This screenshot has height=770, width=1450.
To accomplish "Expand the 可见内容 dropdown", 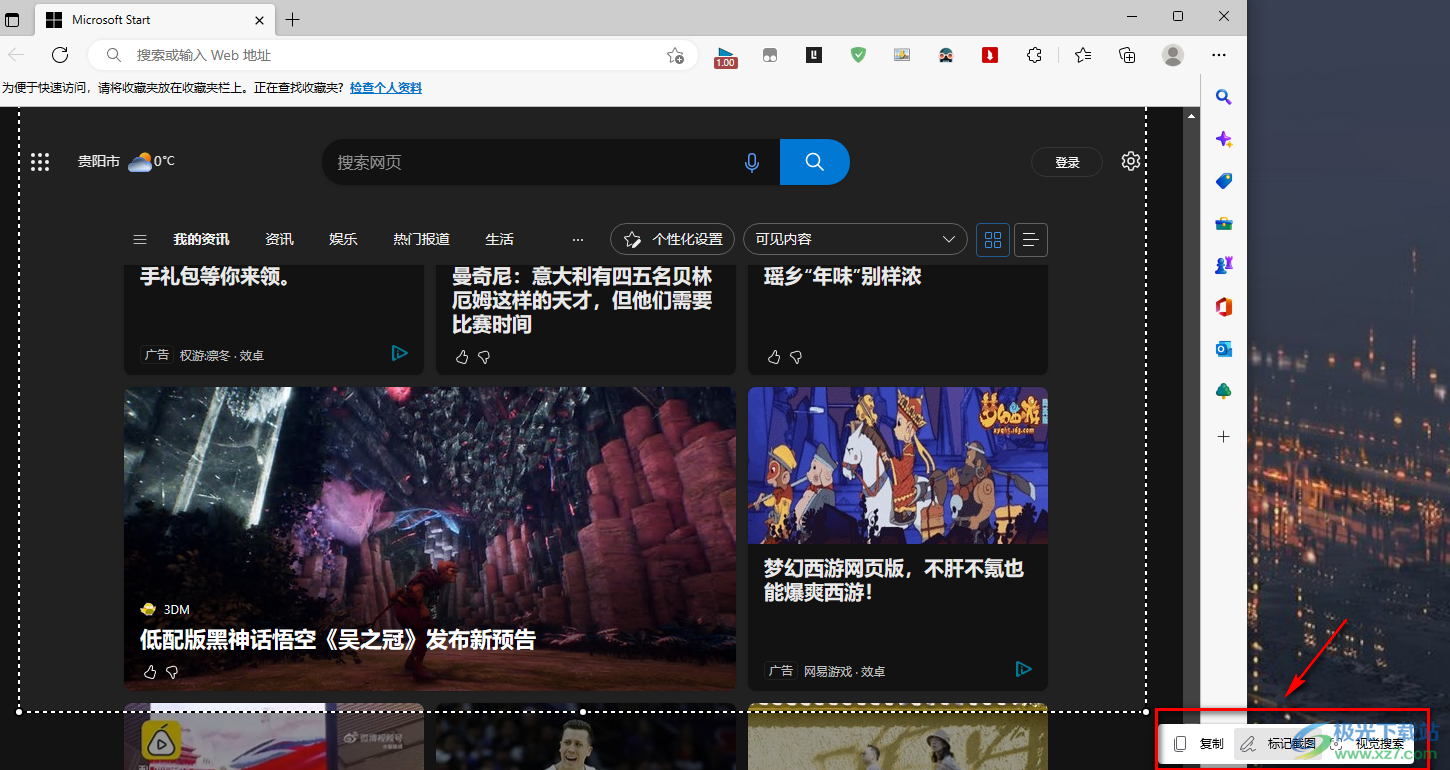I will [855, 239].
